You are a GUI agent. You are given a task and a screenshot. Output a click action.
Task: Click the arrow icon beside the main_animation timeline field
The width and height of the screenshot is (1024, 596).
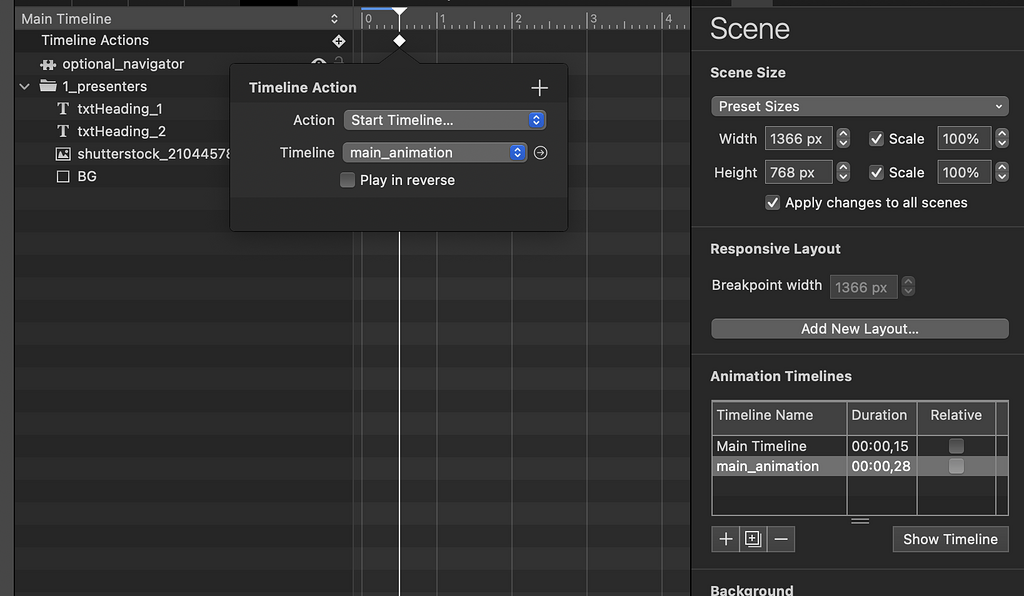(x=538, y=152)
